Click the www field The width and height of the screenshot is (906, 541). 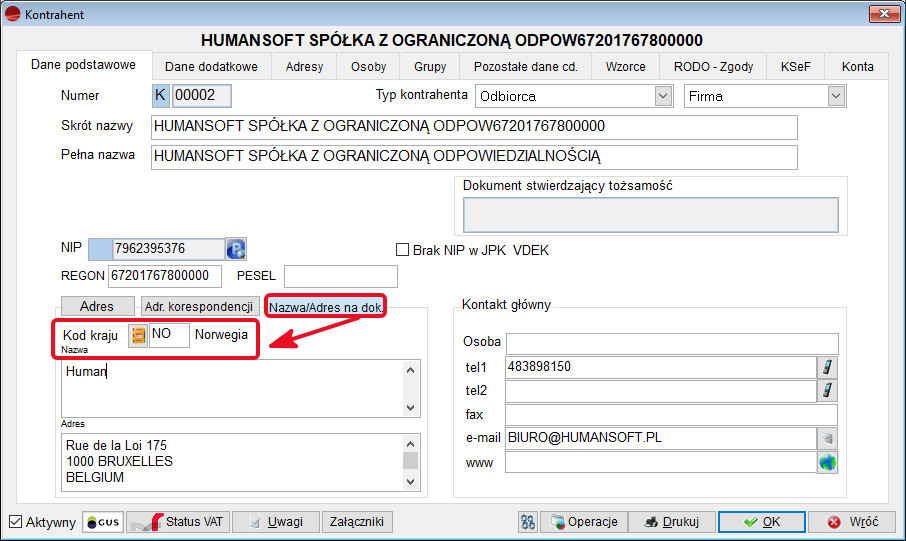660,462
